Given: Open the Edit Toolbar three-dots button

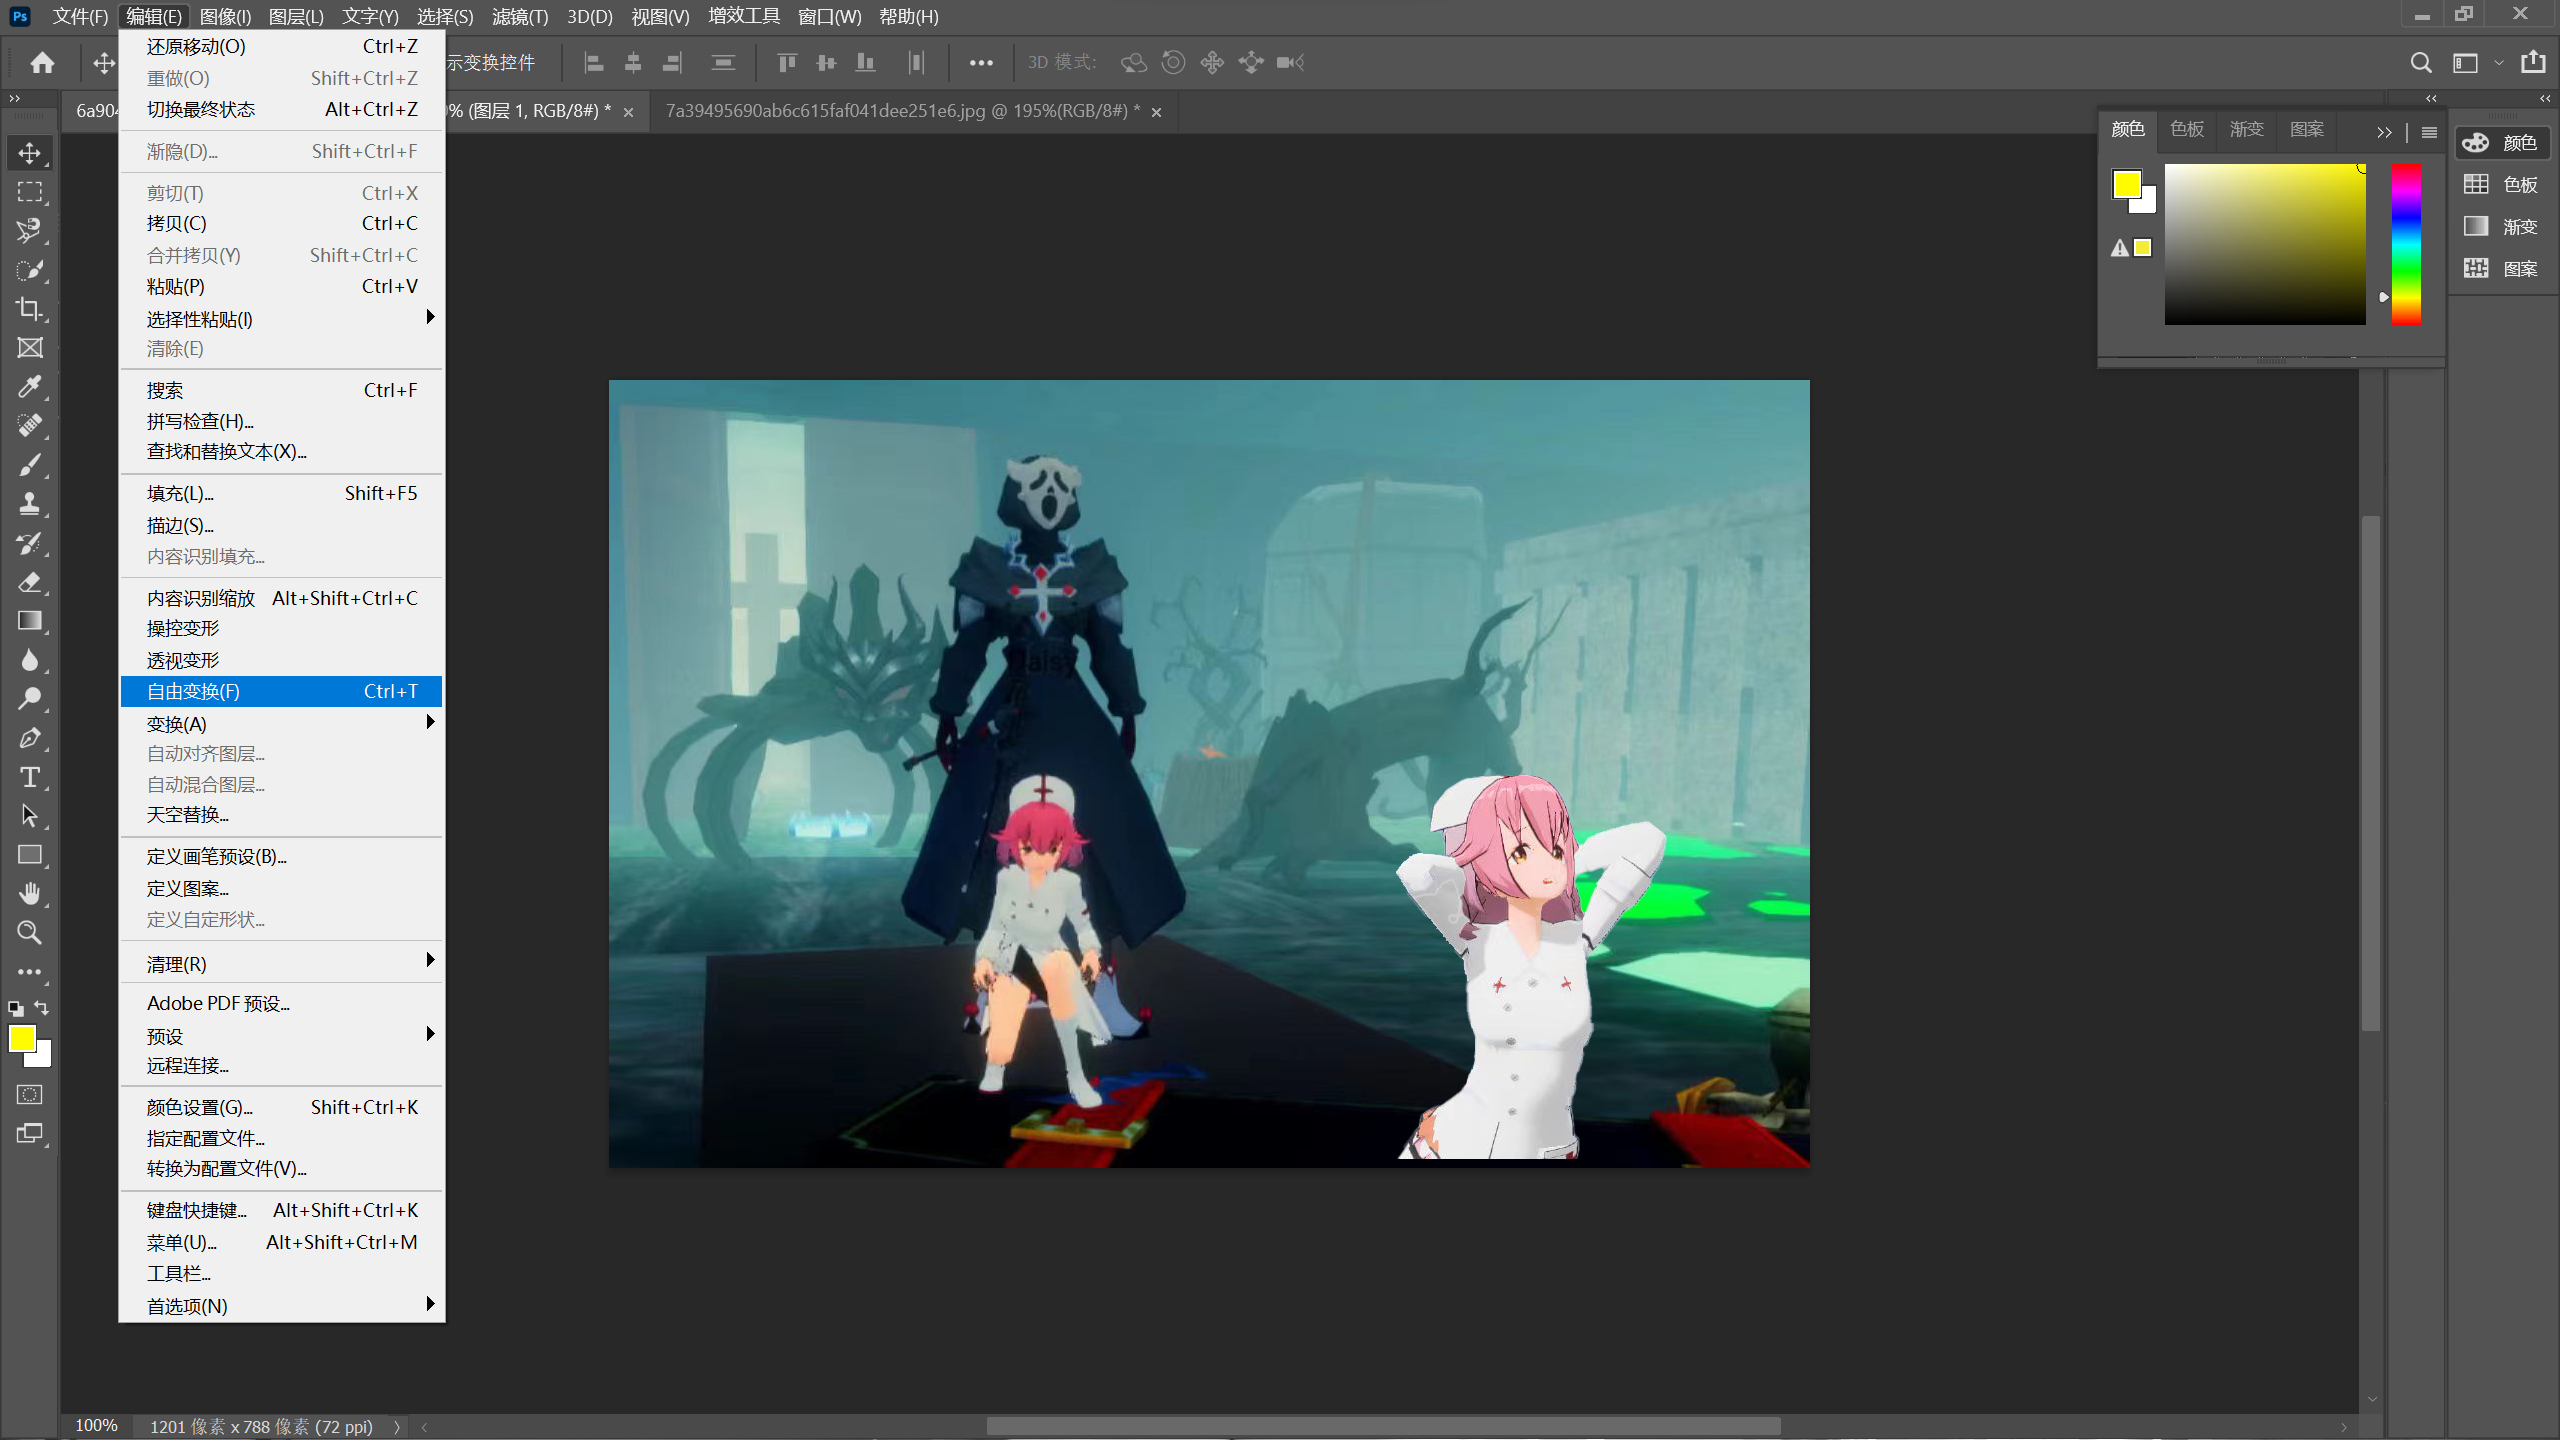Looking at the screenshot, I should (29, 972).
